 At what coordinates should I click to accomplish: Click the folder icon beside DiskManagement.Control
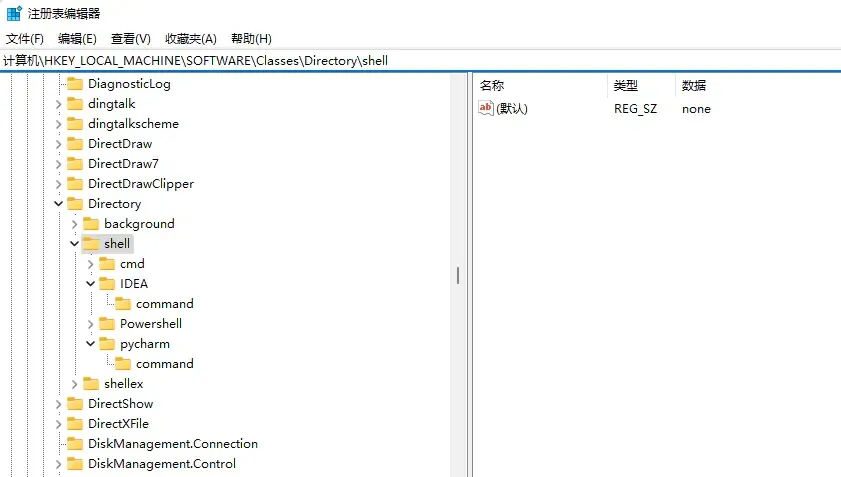75,464
